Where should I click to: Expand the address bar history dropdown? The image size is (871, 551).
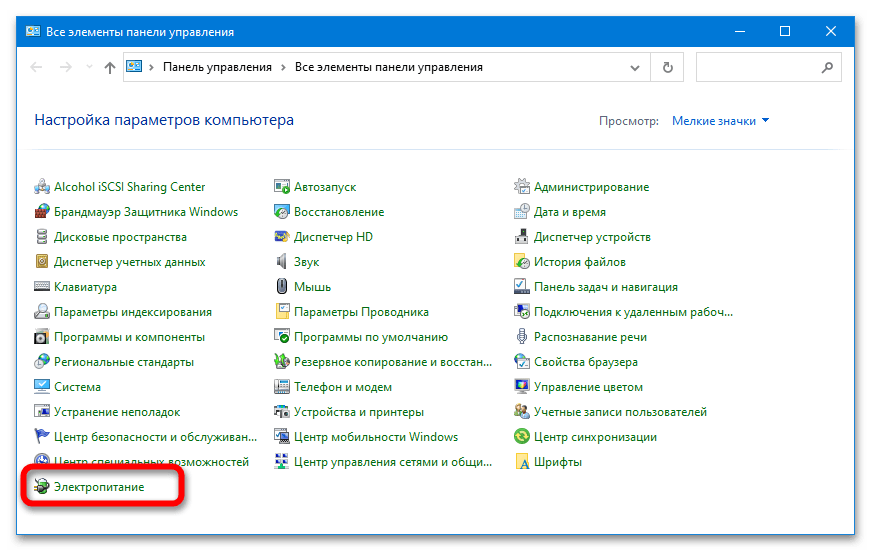tap(634, 68)
